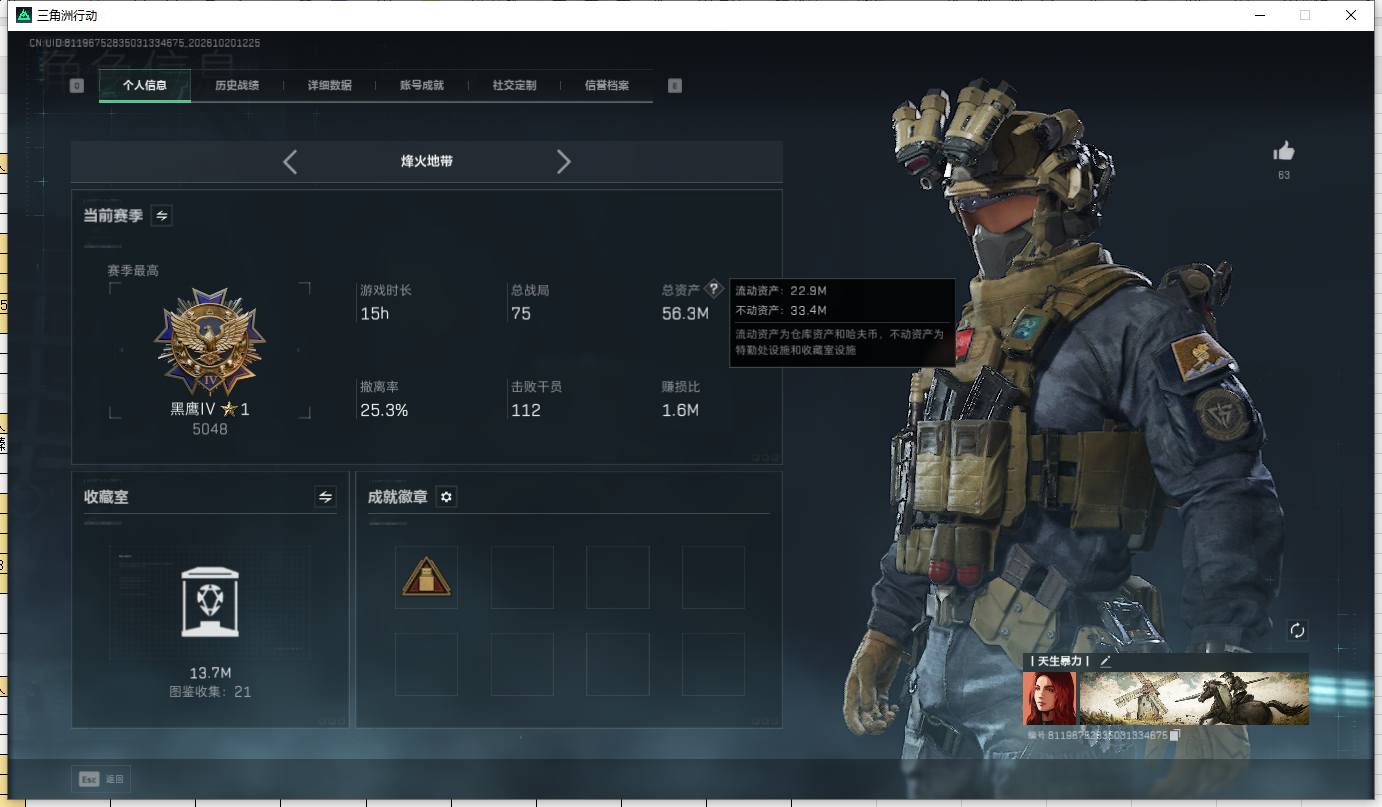Swap the 收藏室 collection room display
The height and width of the screenshot is (807, 1382).
pos(325,496)
